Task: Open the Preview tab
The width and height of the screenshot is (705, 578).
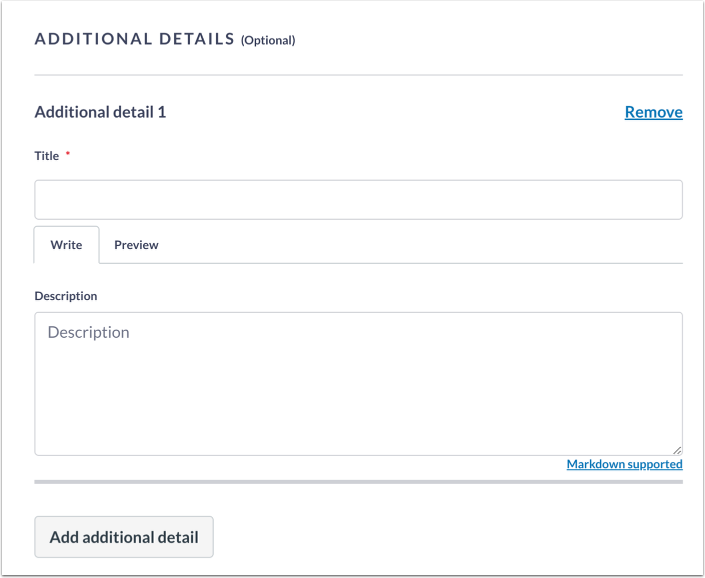Action: coord(136,245)
